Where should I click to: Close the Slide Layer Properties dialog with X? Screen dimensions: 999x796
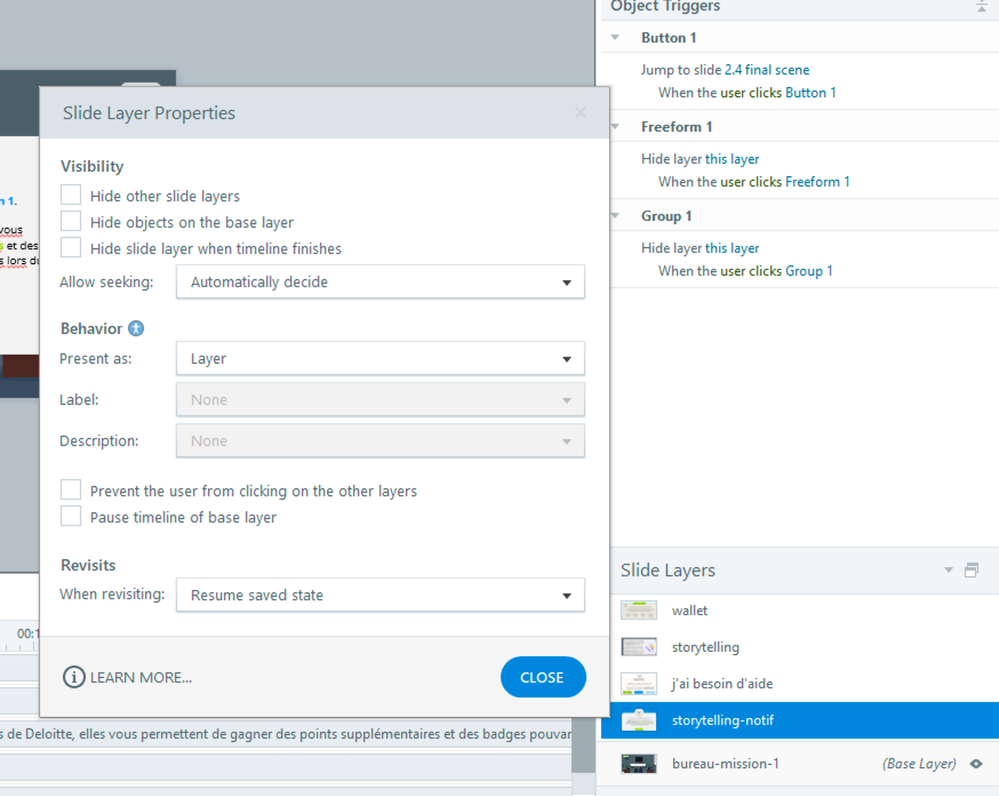580,113
